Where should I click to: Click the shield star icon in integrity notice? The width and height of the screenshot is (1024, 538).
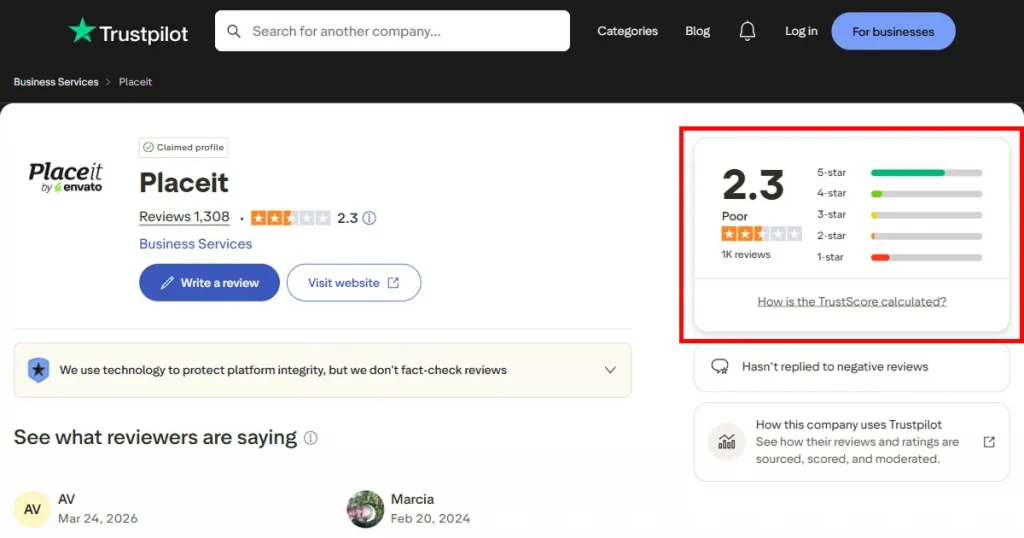pos(39,370)
